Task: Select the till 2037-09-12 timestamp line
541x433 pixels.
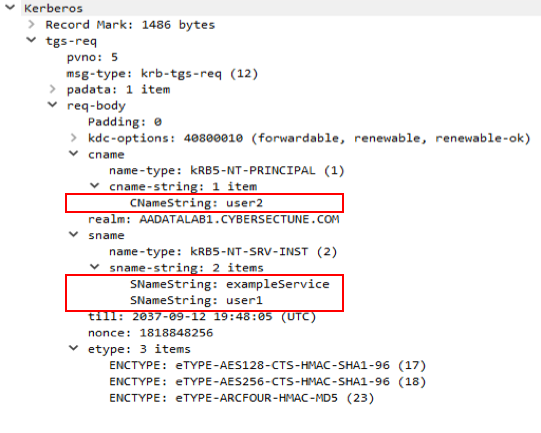Action: 202,316
